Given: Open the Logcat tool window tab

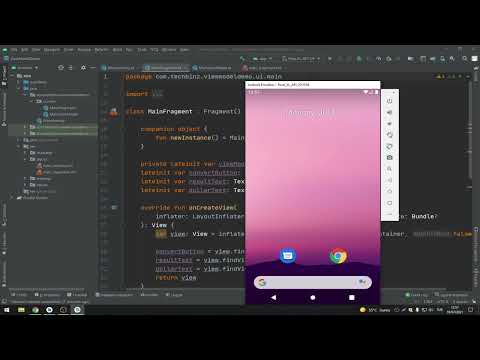Looking at the screenshot, I should click(174, 295).
